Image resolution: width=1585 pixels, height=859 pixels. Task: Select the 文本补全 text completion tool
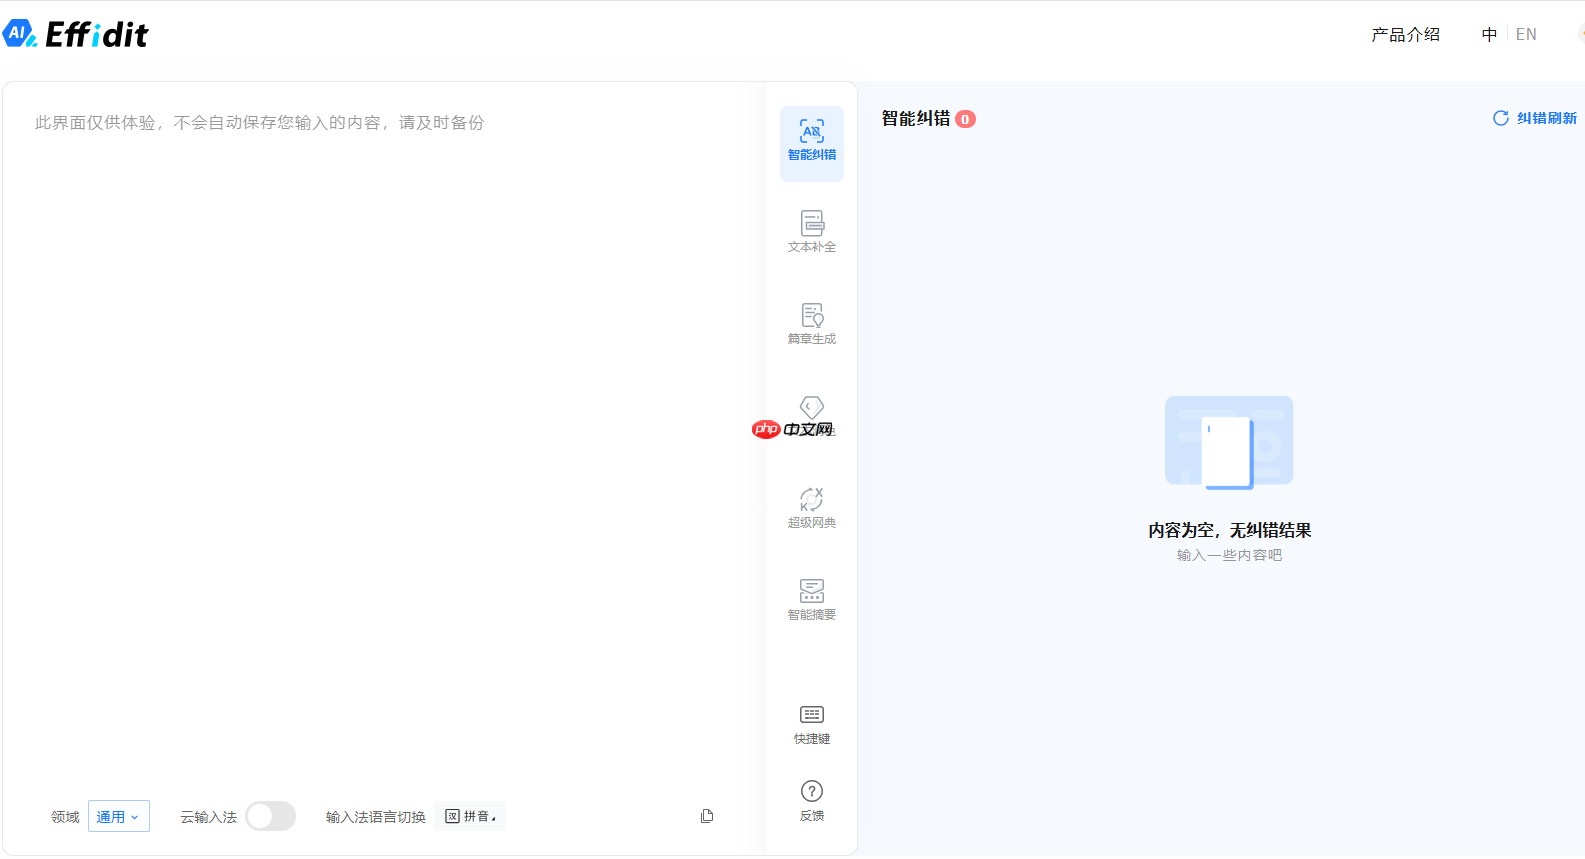point(811,232)
